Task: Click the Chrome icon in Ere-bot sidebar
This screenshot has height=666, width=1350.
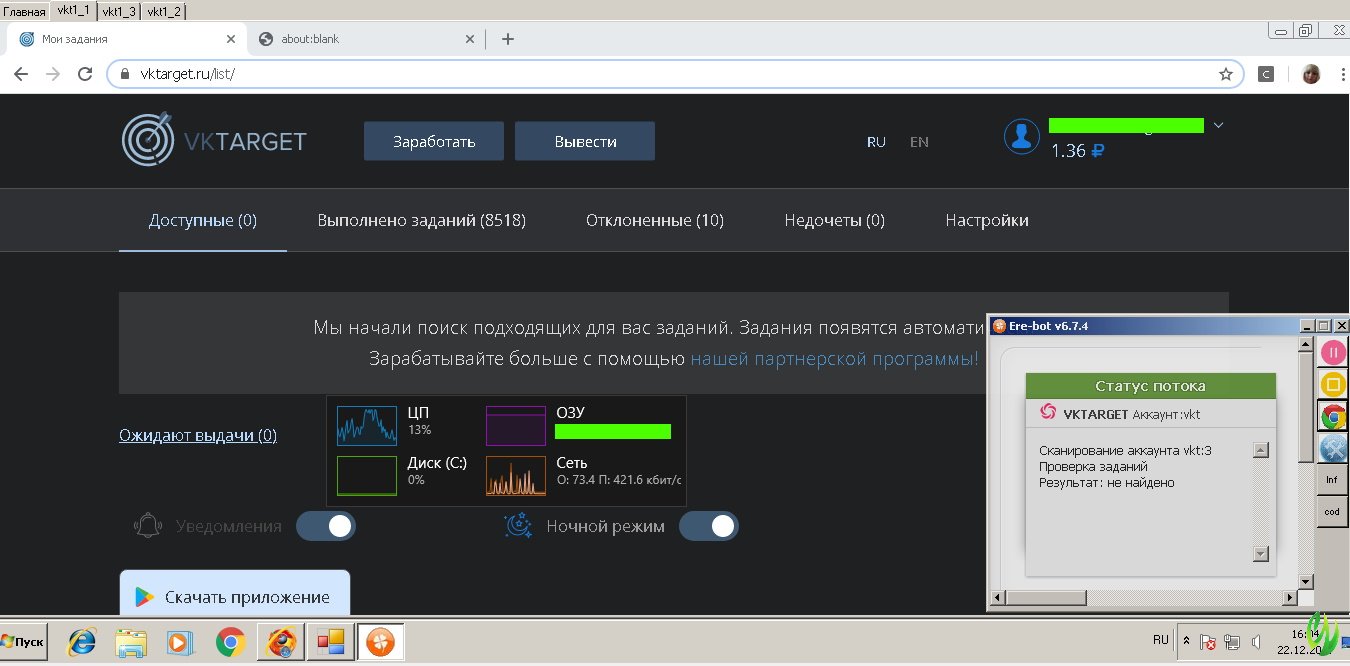Action: click(1333, 417)
